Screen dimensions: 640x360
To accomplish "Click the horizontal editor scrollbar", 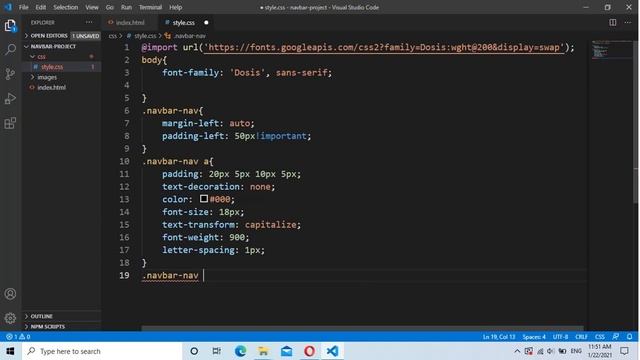I will pyautogui.click(x=362, y=328).
